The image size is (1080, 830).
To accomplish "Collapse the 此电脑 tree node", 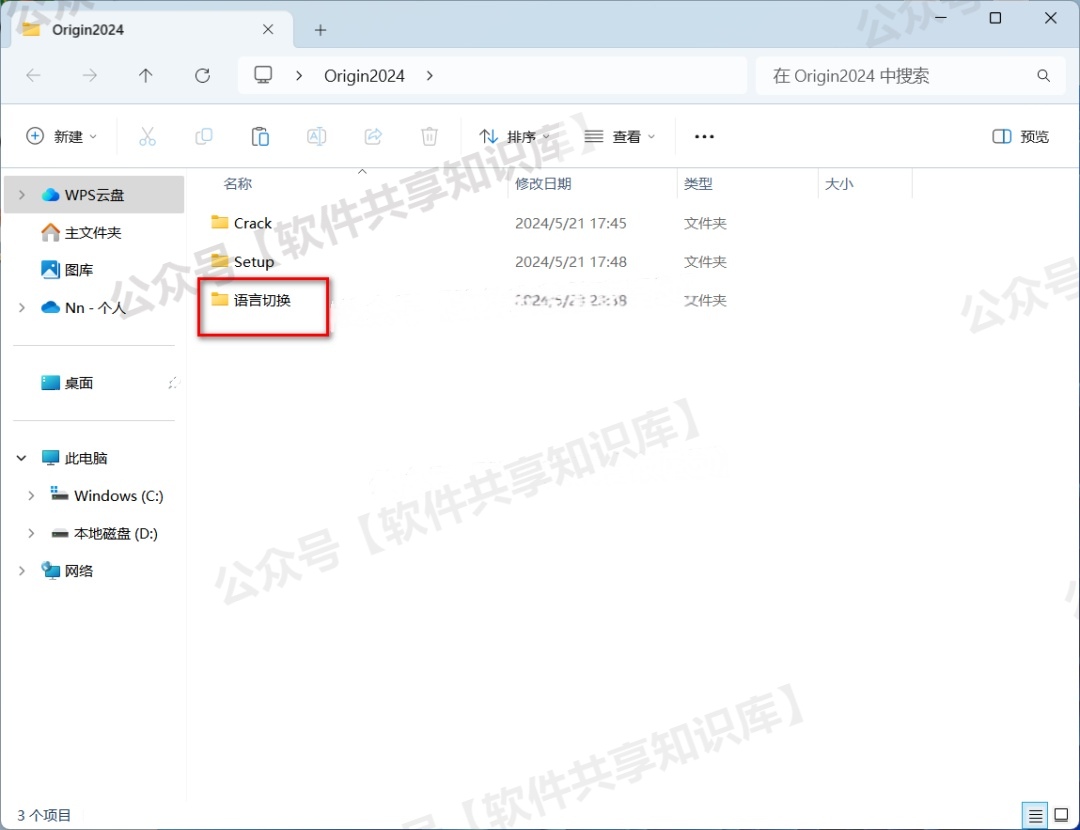I will coord(21,457).
